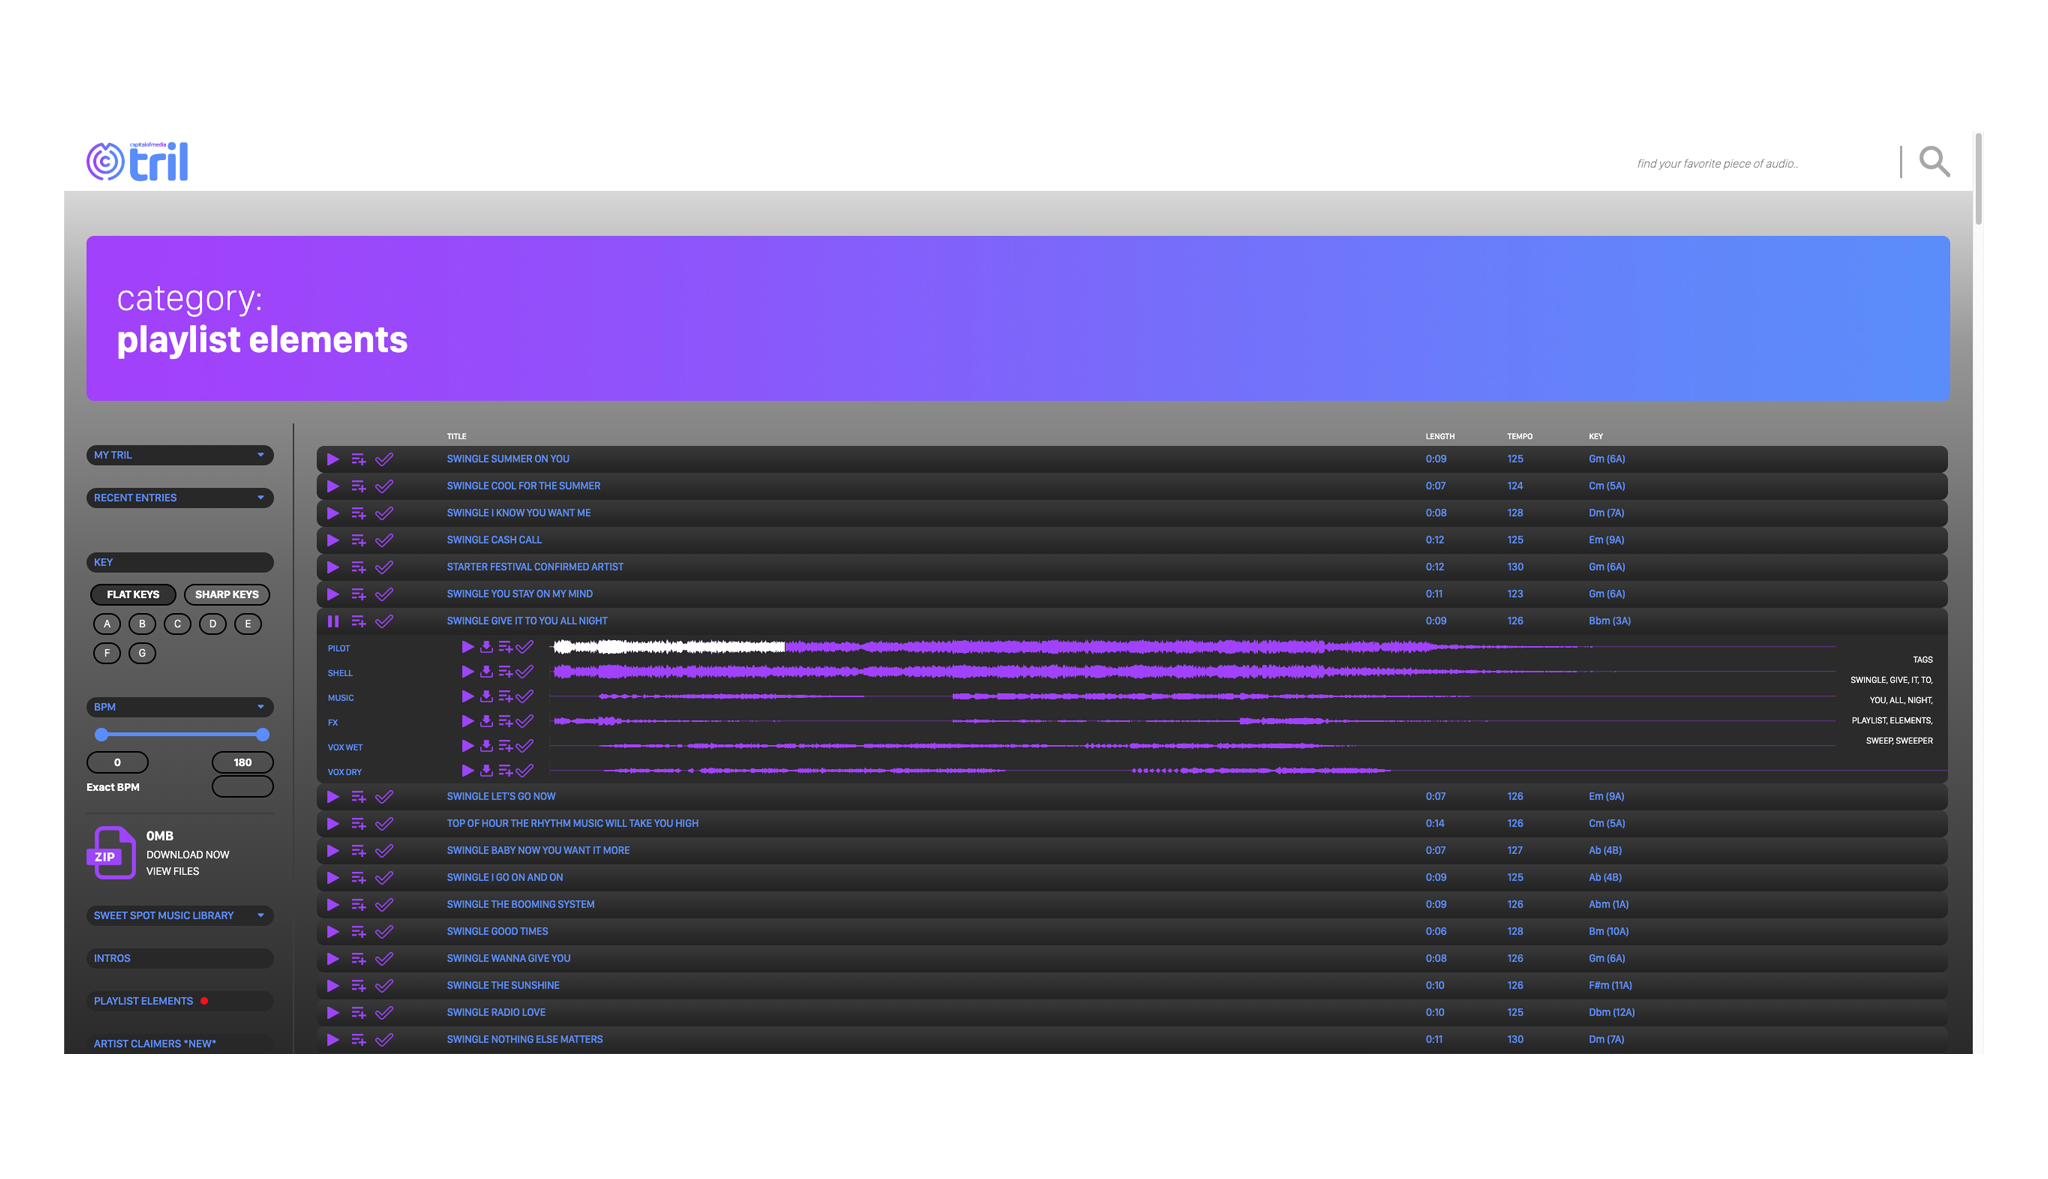
Task: Click the BPM slider maximum handle
Action: (x=262, y=734)
